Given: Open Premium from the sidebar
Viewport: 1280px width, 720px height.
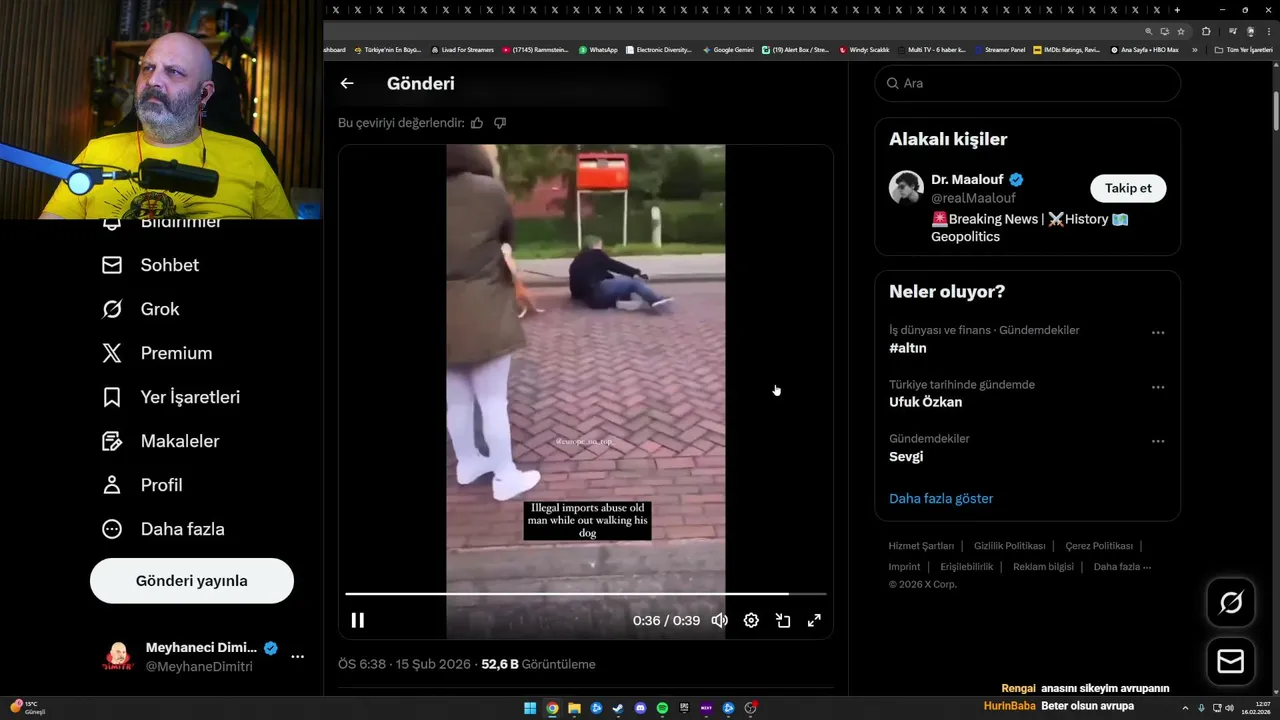Looking at the screenshot, I should coord(157,353).
